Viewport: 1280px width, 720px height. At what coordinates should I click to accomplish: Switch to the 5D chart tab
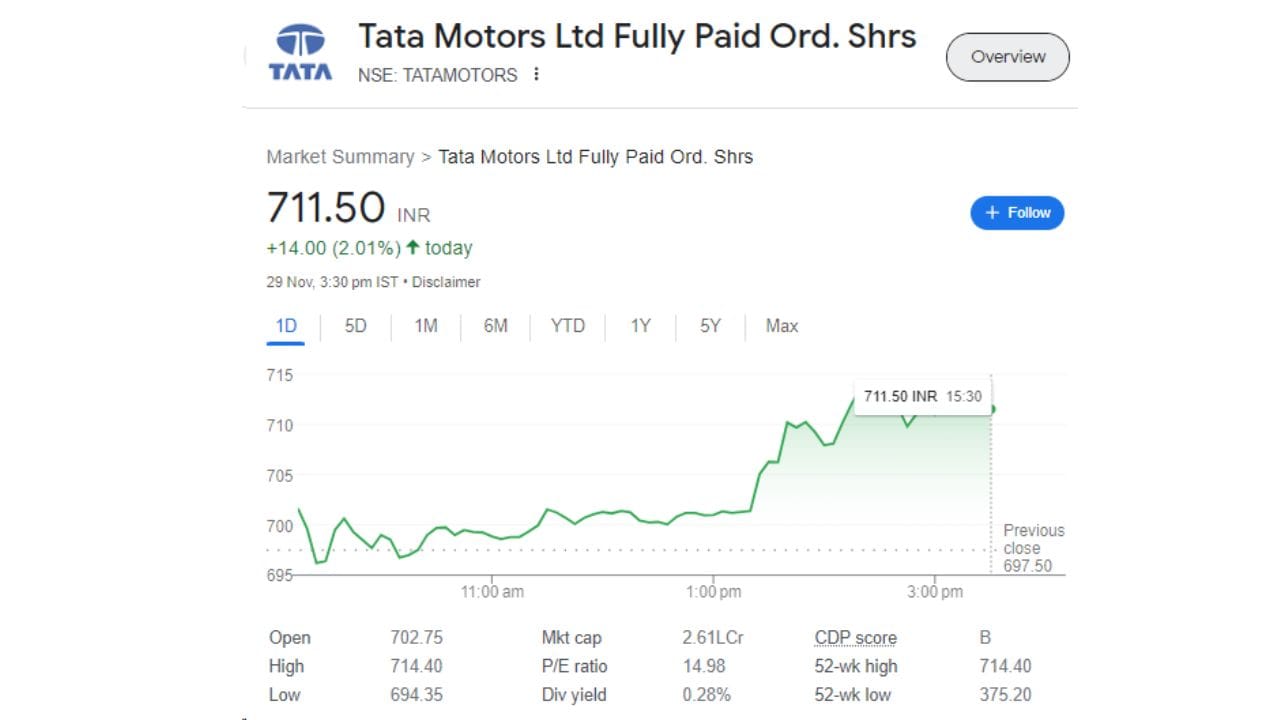355,326
